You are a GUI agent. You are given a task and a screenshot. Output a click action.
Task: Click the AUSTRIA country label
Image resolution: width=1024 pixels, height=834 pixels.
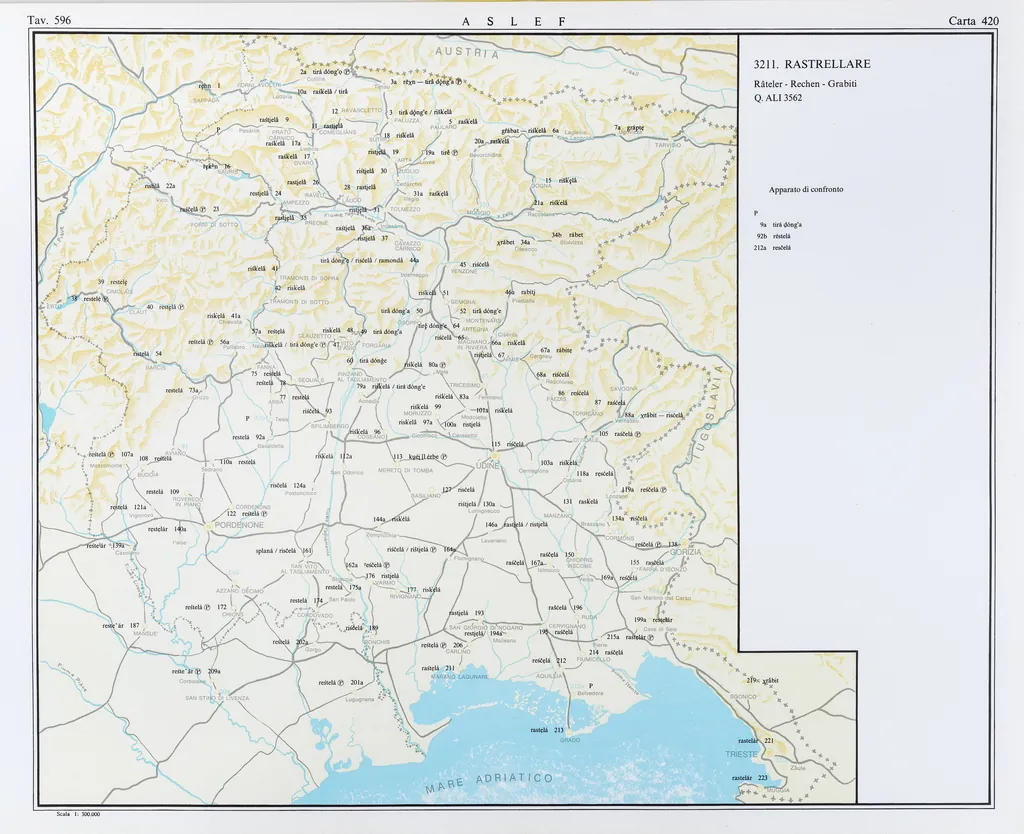click(x=466, y=52)
